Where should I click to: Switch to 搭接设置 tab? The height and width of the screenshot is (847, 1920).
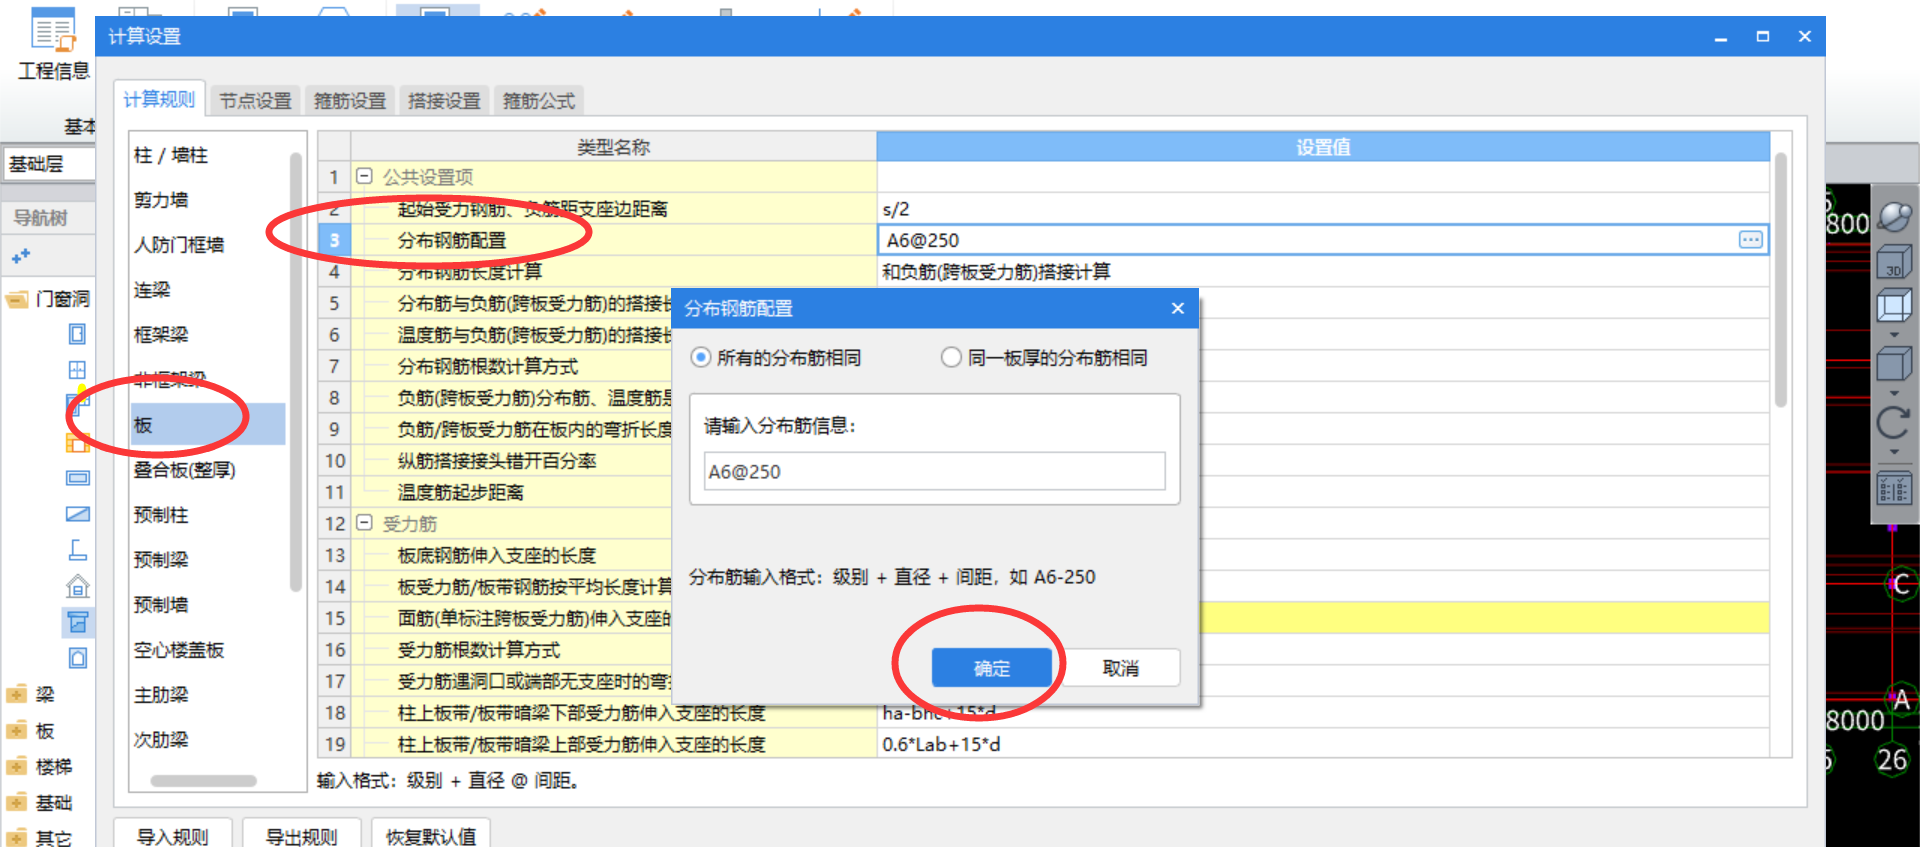click(444, 101)
